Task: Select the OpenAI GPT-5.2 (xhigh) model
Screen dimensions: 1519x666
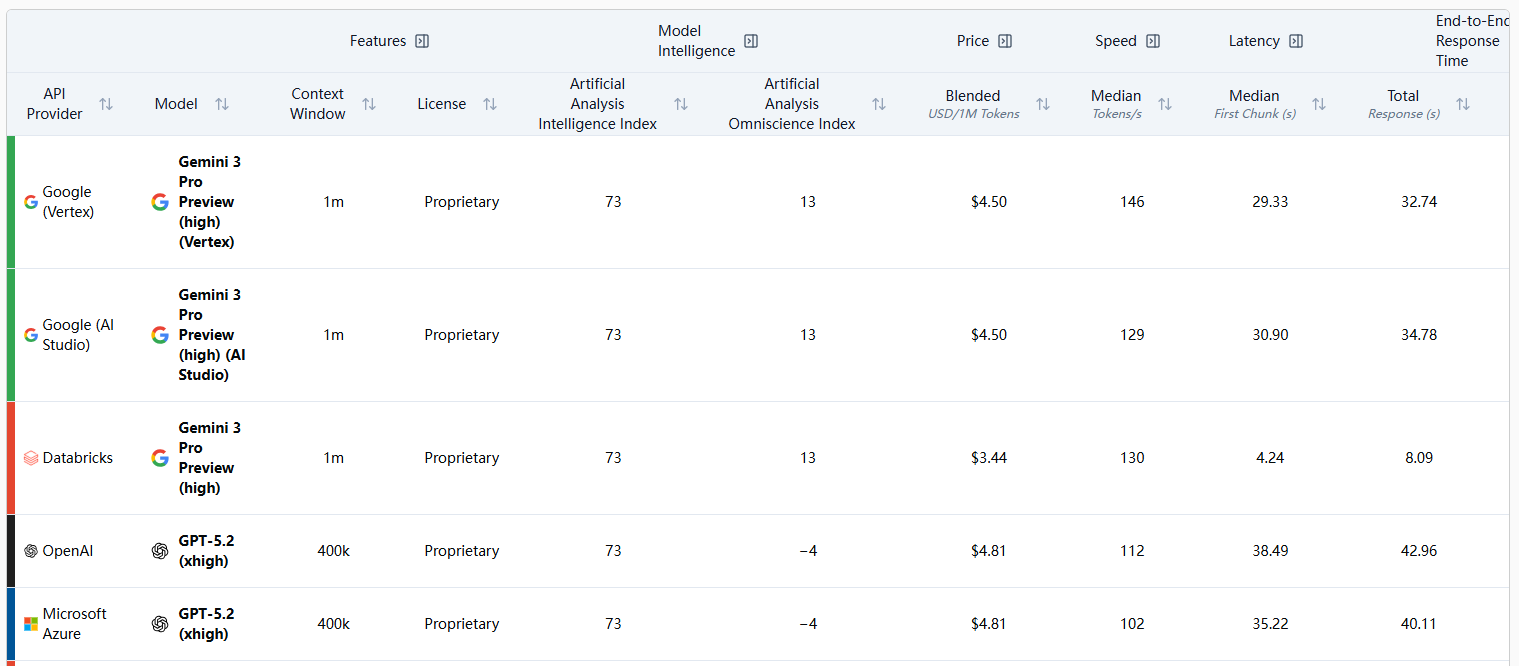Action: pos(206,551)
